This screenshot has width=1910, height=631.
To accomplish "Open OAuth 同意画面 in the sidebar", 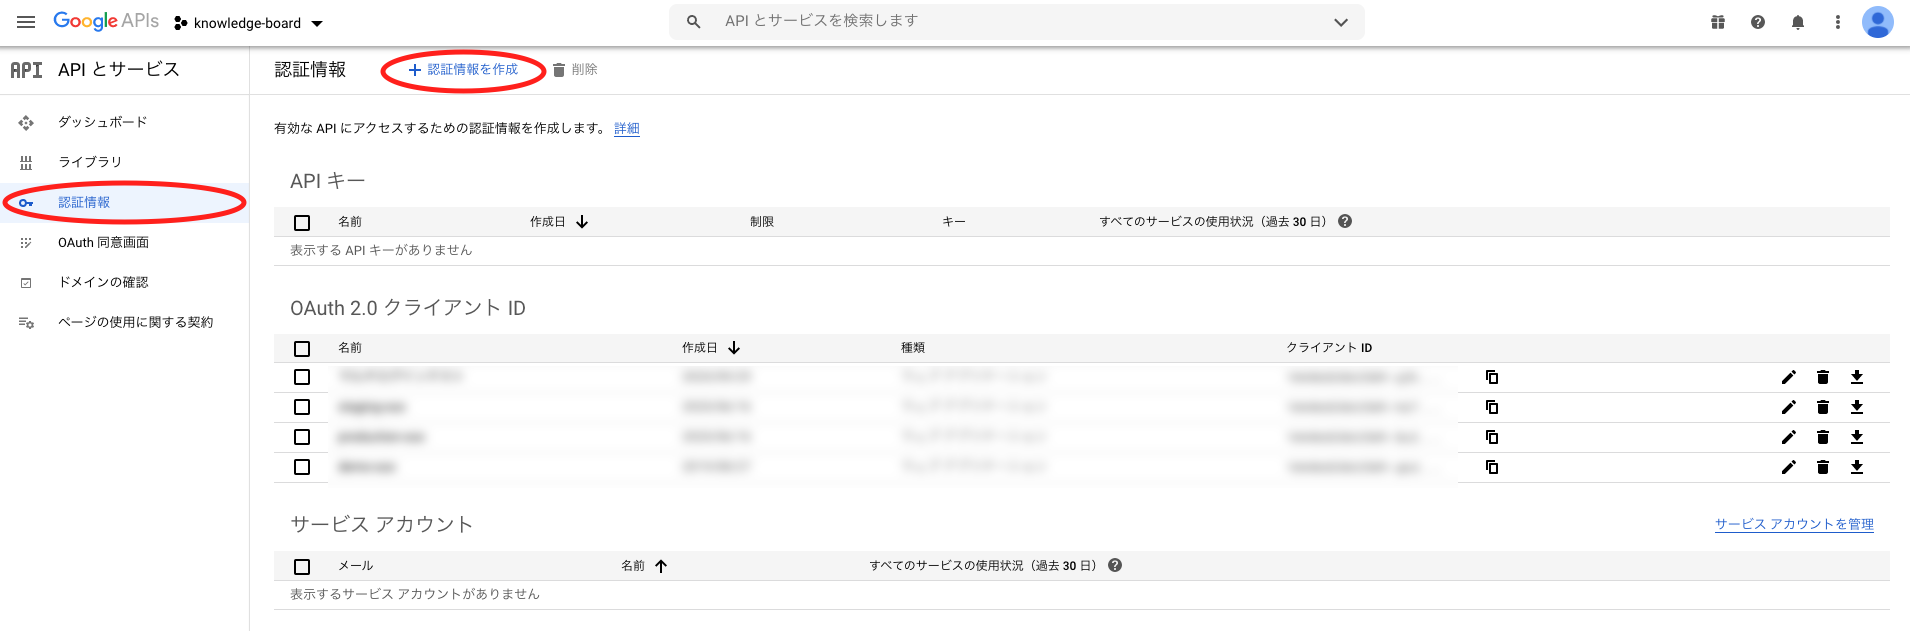I will [x=103, y=242].
